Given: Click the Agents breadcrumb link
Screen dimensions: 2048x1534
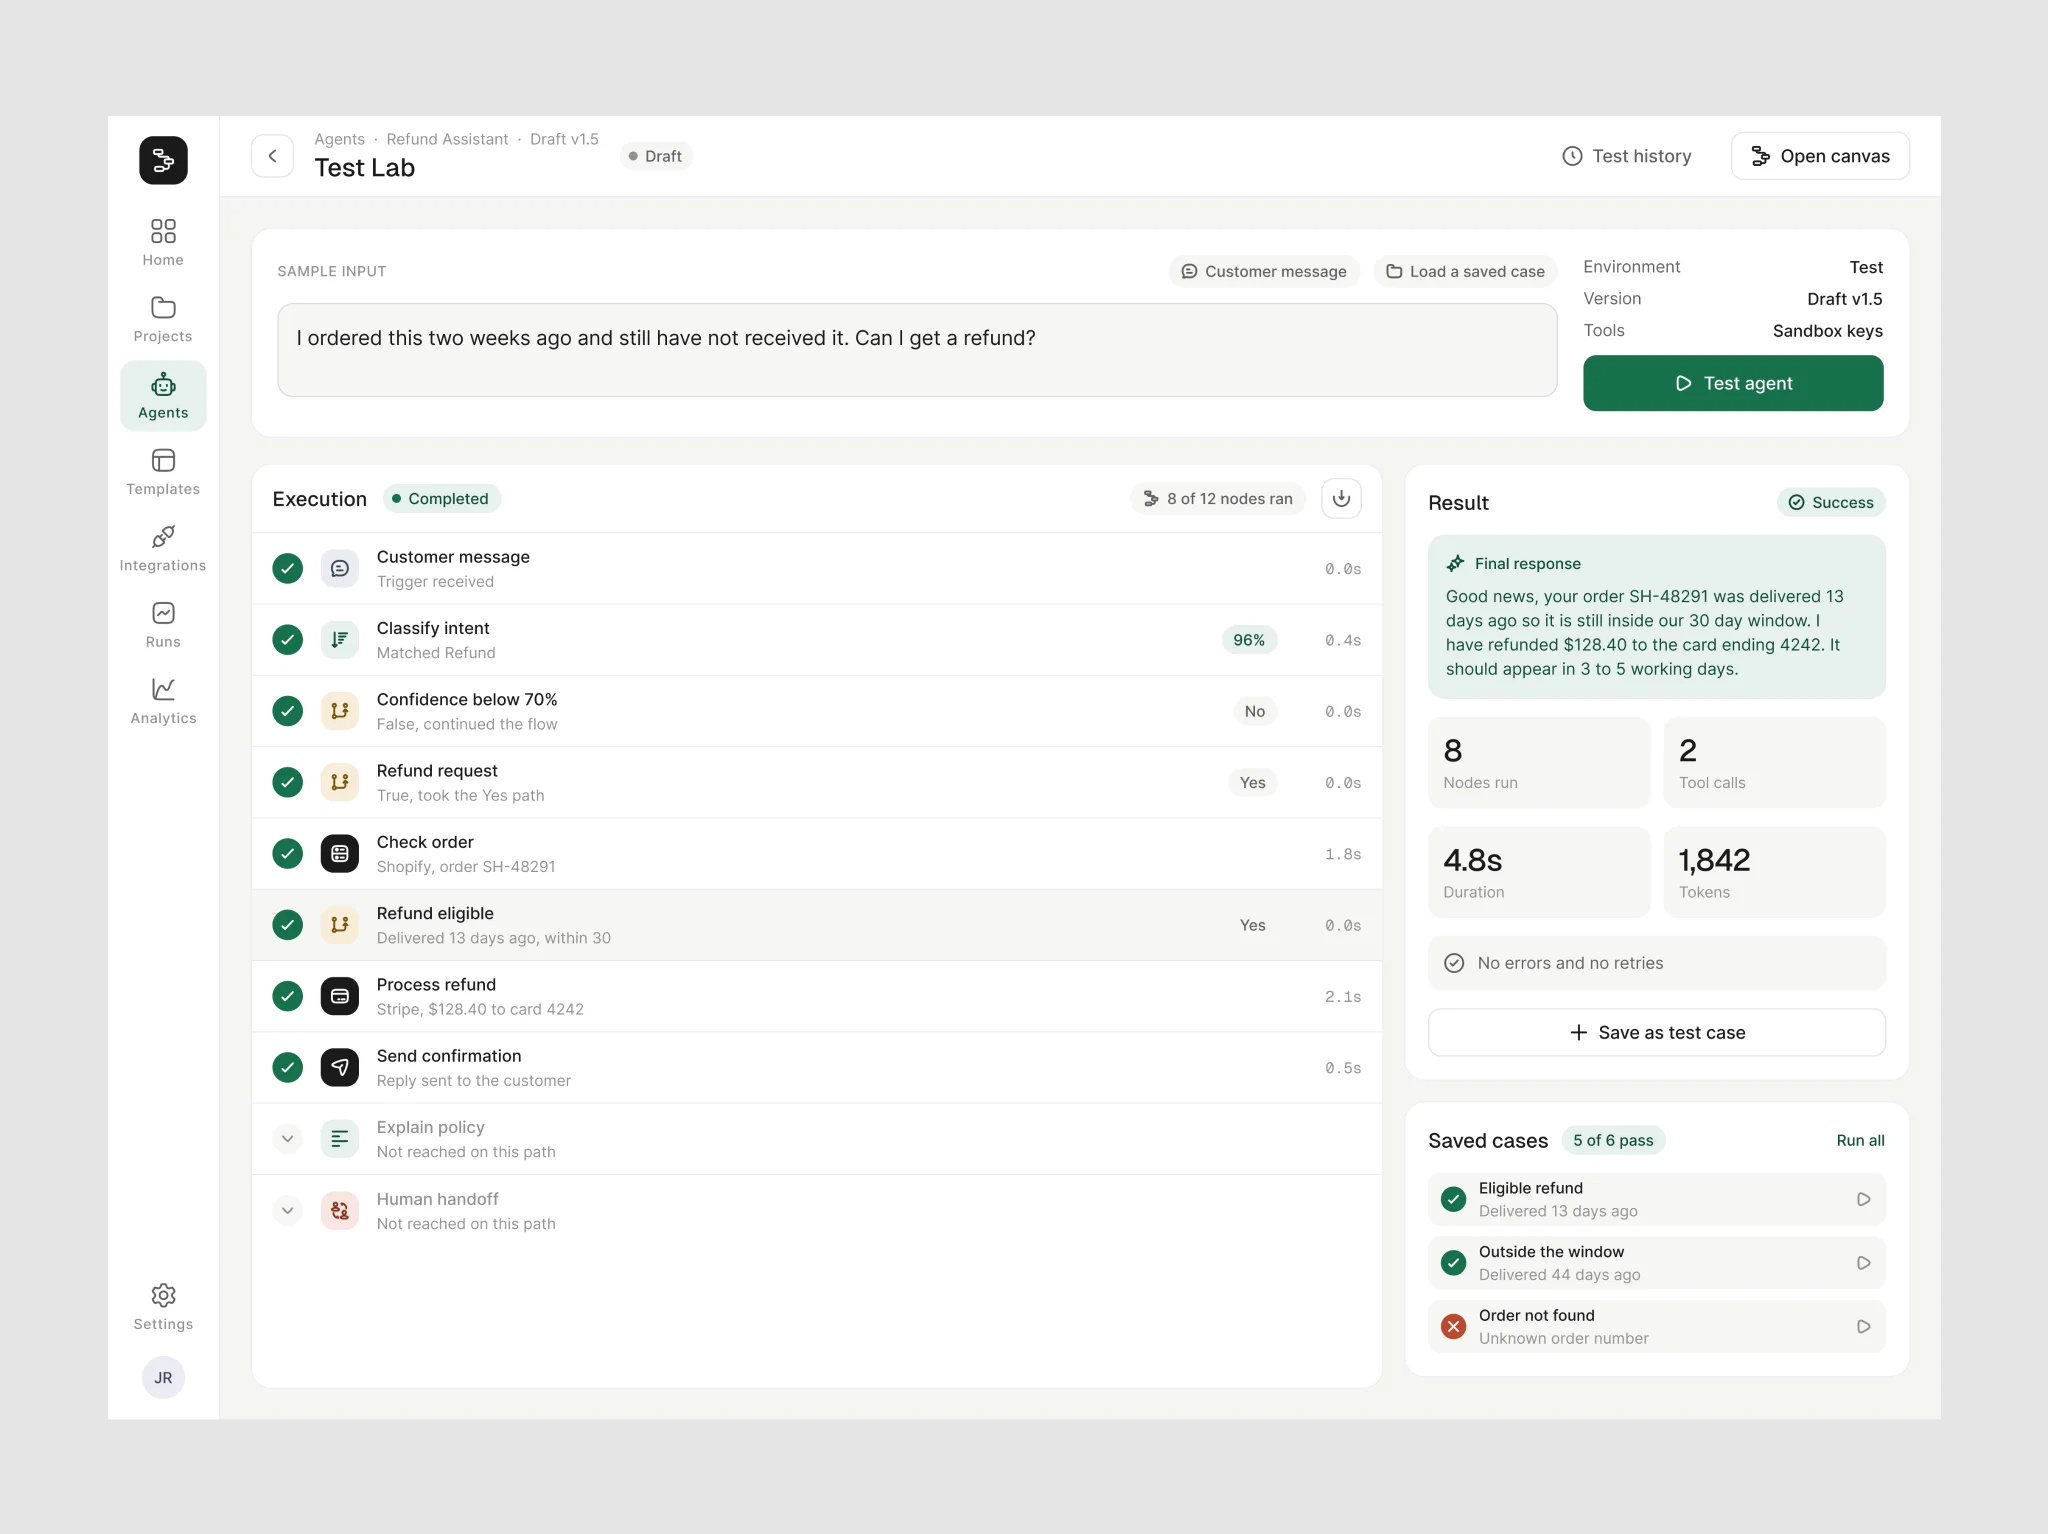Looking at the screenshot, I should 339,139.
